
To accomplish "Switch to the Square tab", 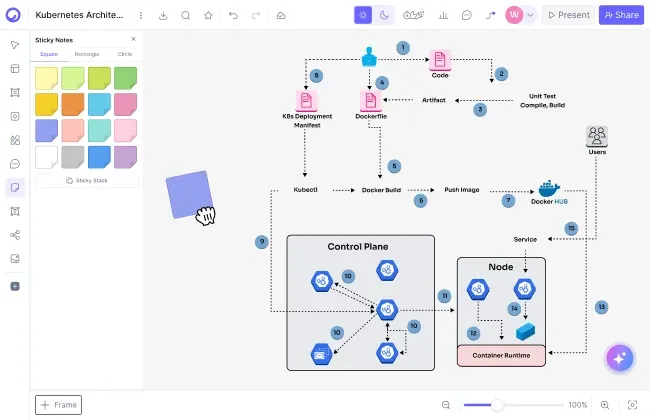I will [49, 54].
